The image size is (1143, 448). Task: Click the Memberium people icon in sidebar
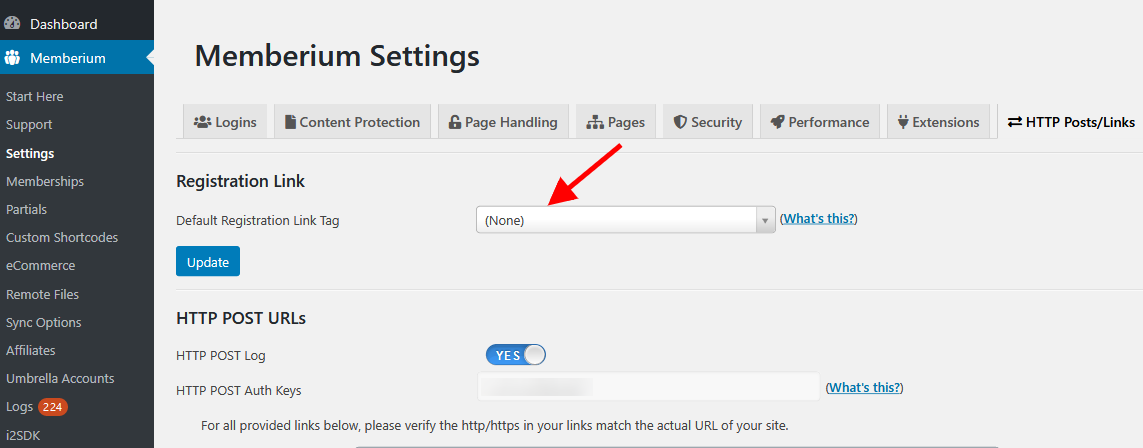(x=12, y=58)
